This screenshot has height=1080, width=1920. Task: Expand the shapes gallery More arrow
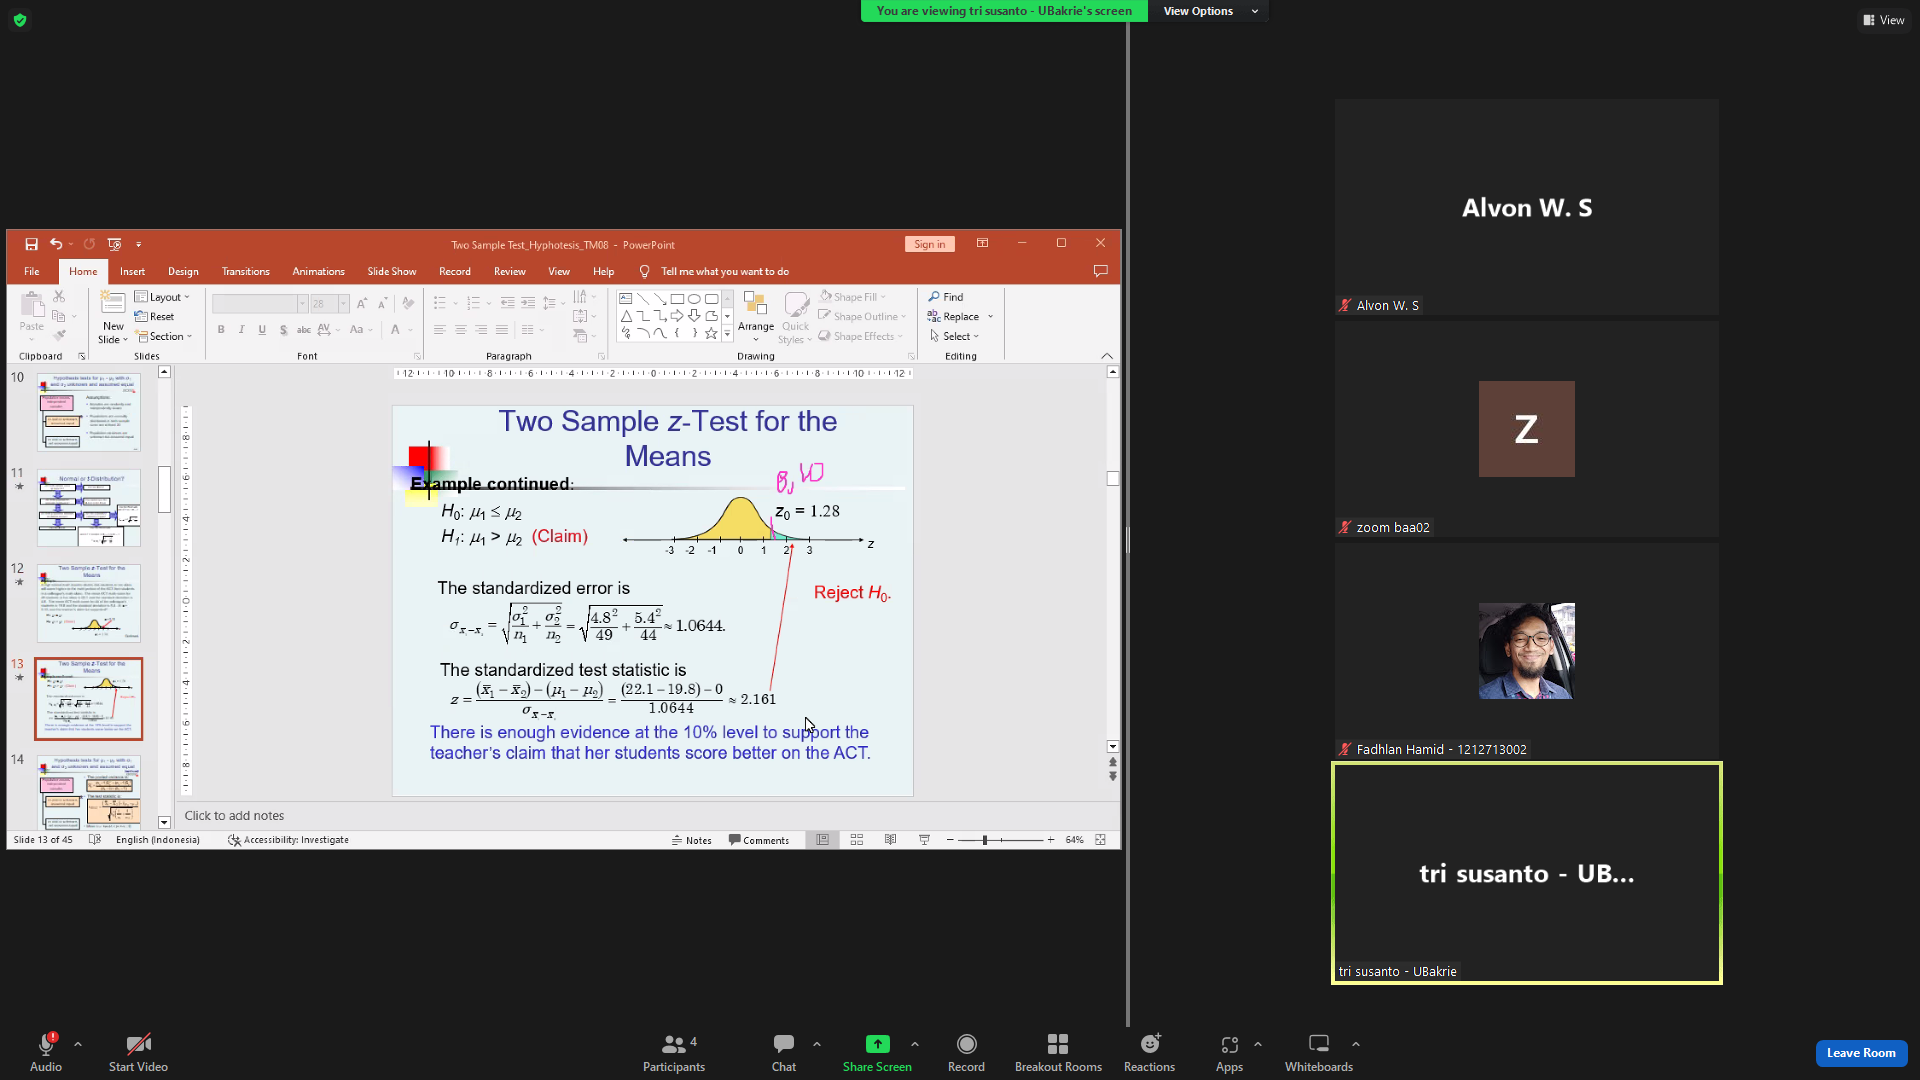[x=727, y=335]
